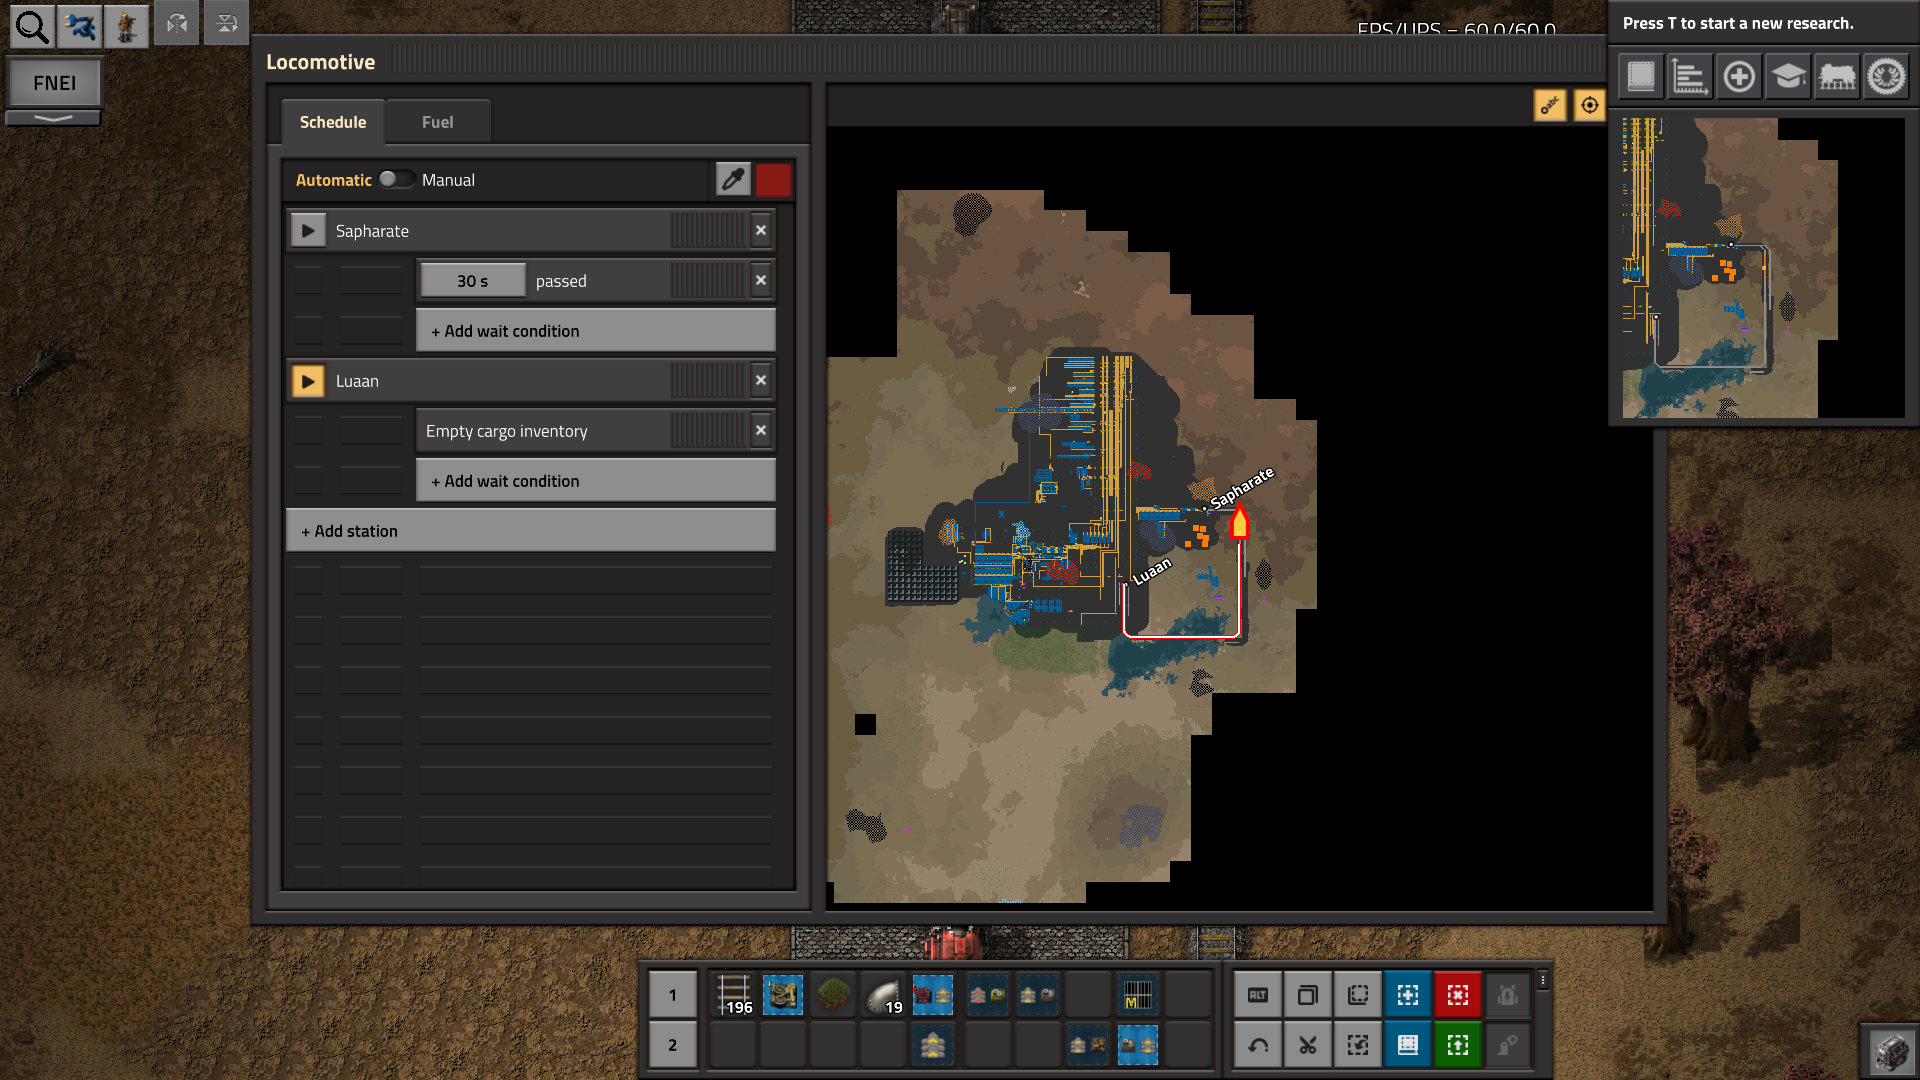Edit the 30 s wait time
The height and width of the screenshot is (1080, 1920).
click(x=473, y=281)
